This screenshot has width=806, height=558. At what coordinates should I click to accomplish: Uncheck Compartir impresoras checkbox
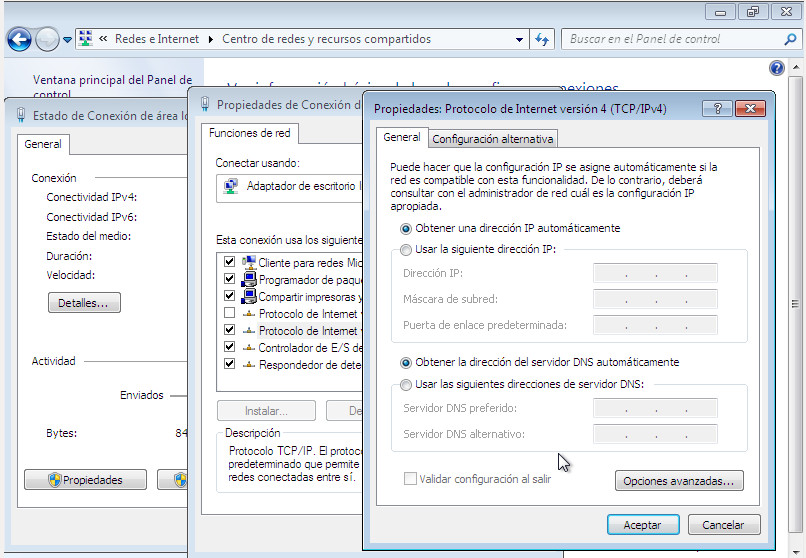coord(230,297)
